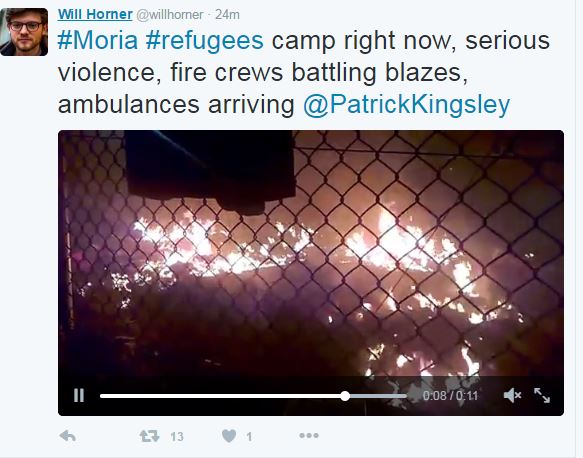Expand the video to fullscreen
The image size is (583, 458).
[542, 395]
